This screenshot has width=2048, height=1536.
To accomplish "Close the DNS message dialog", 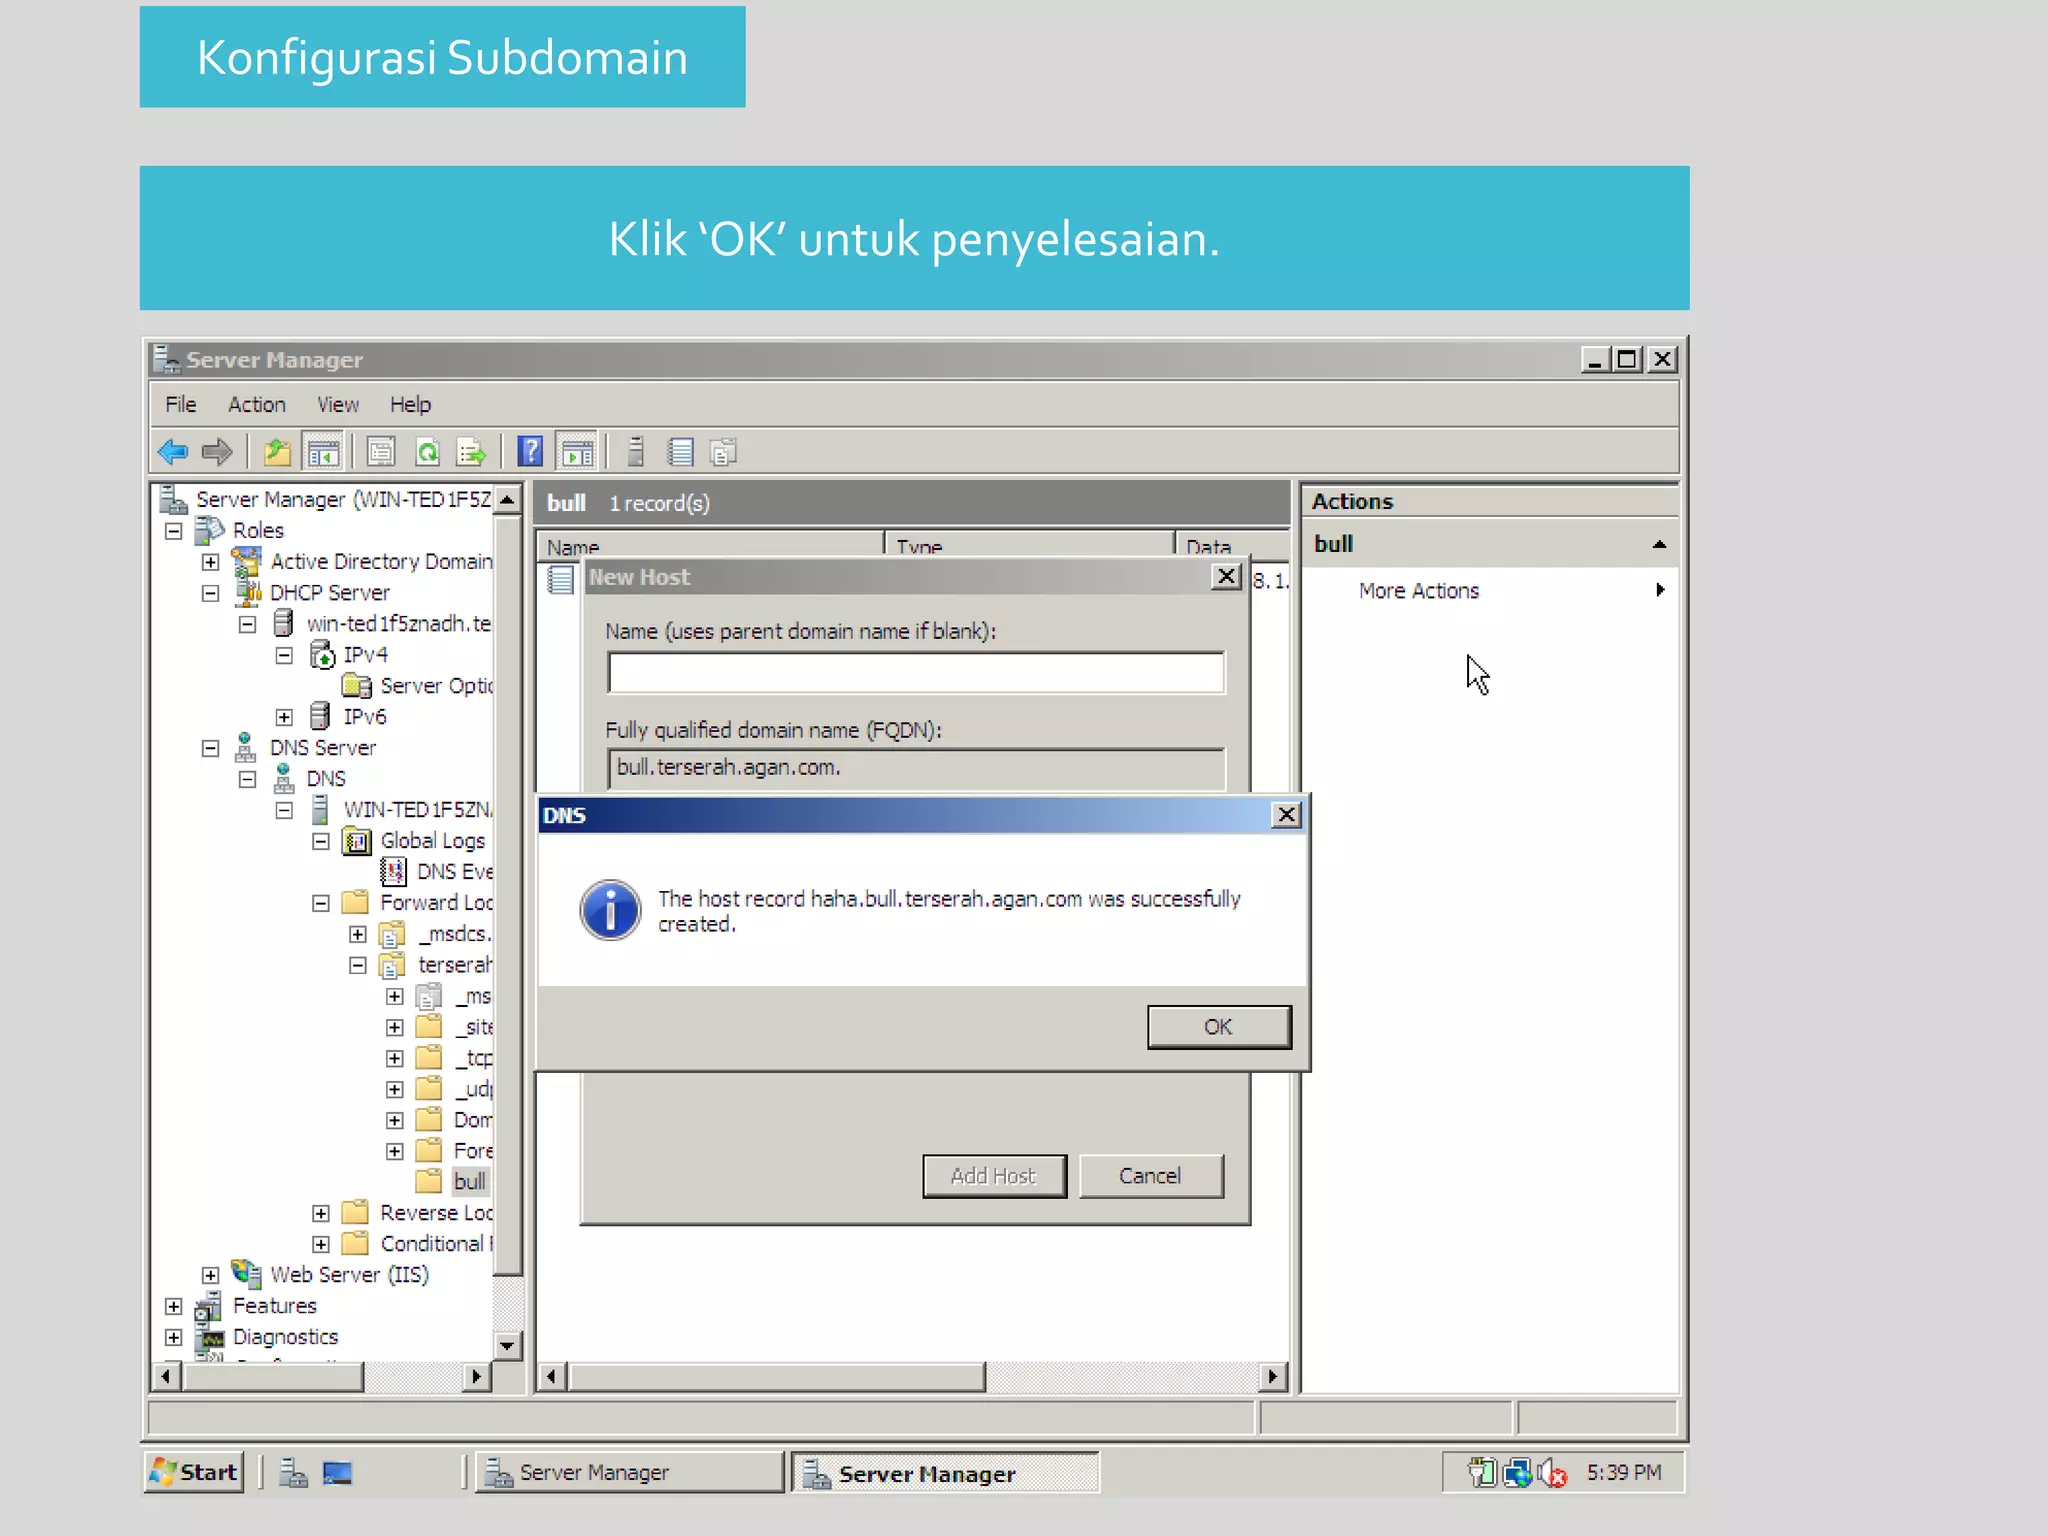I will 1286,815.
